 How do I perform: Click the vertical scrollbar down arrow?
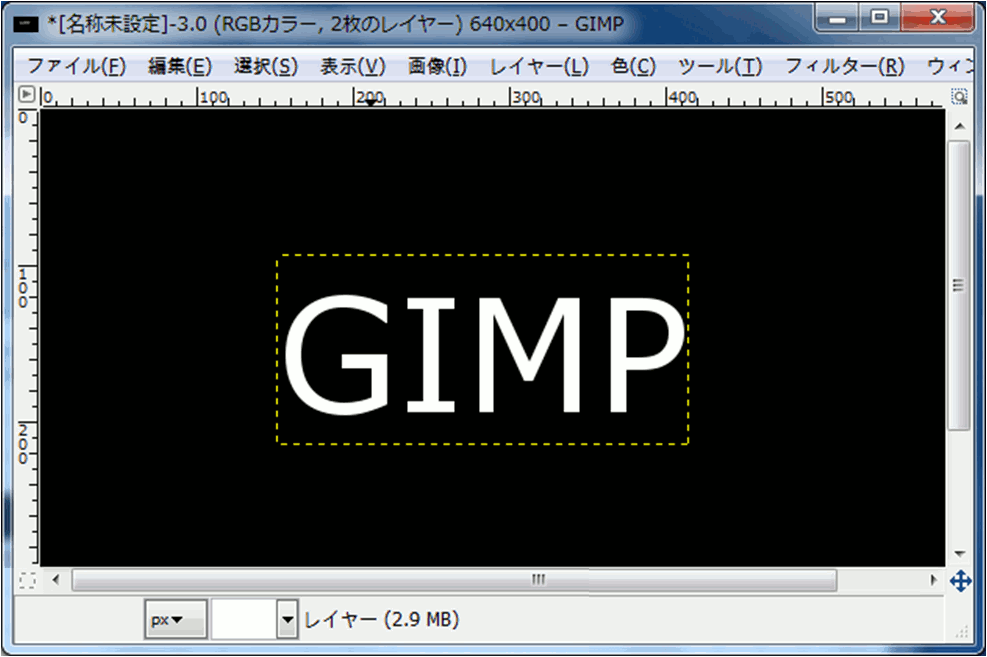(x=959, y=553)
